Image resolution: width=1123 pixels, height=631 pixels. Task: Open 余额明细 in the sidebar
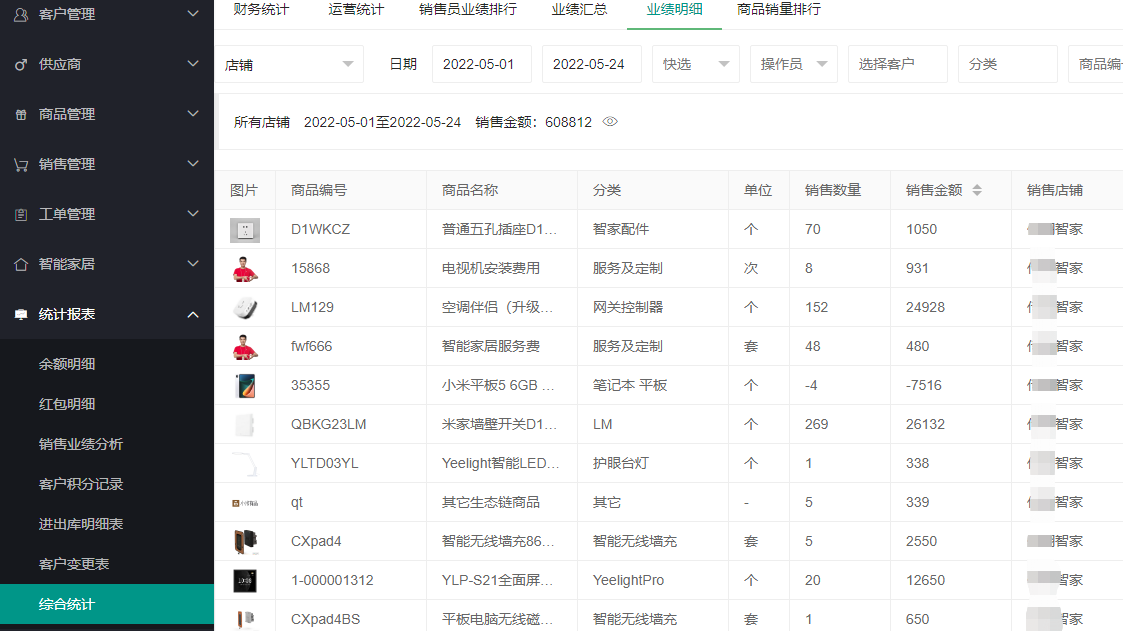click(67, 365)
